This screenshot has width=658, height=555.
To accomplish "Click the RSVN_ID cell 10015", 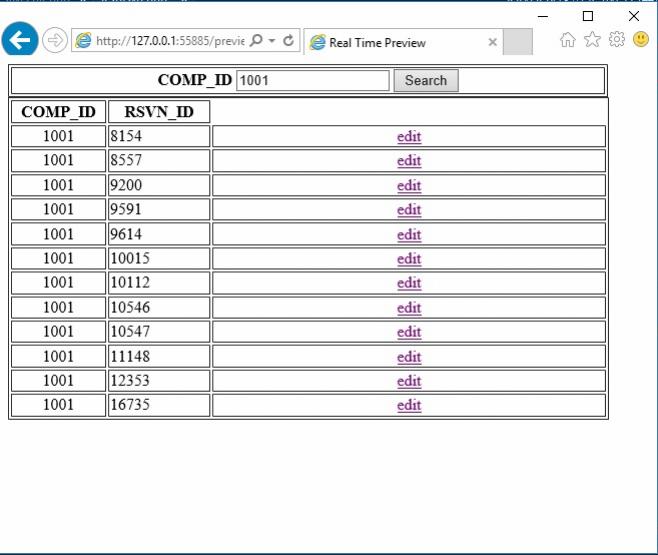I will coord(159,258).
